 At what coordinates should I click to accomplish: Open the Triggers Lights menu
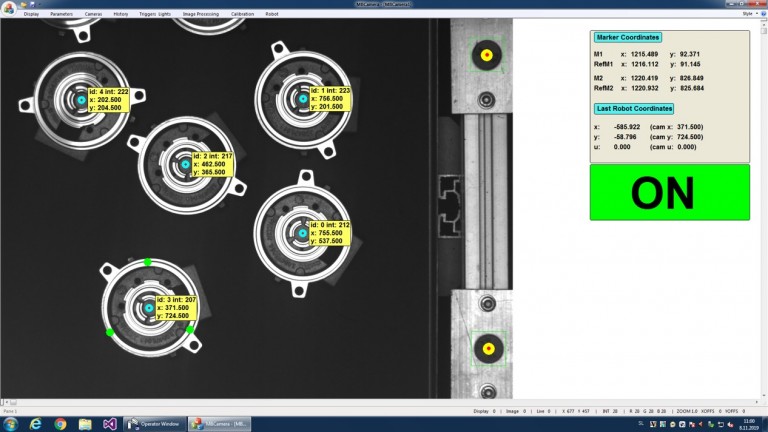pos(155,14)
